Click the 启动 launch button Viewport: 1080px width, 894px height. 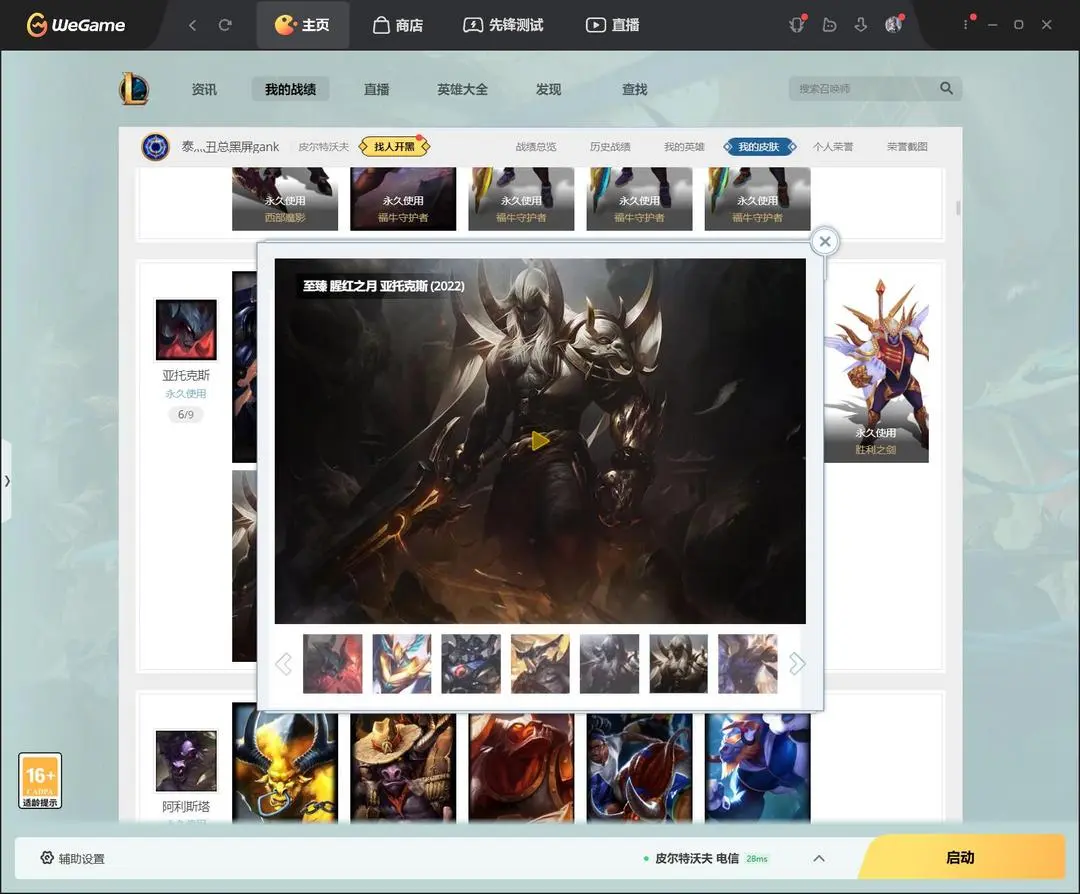pos(961,857)
